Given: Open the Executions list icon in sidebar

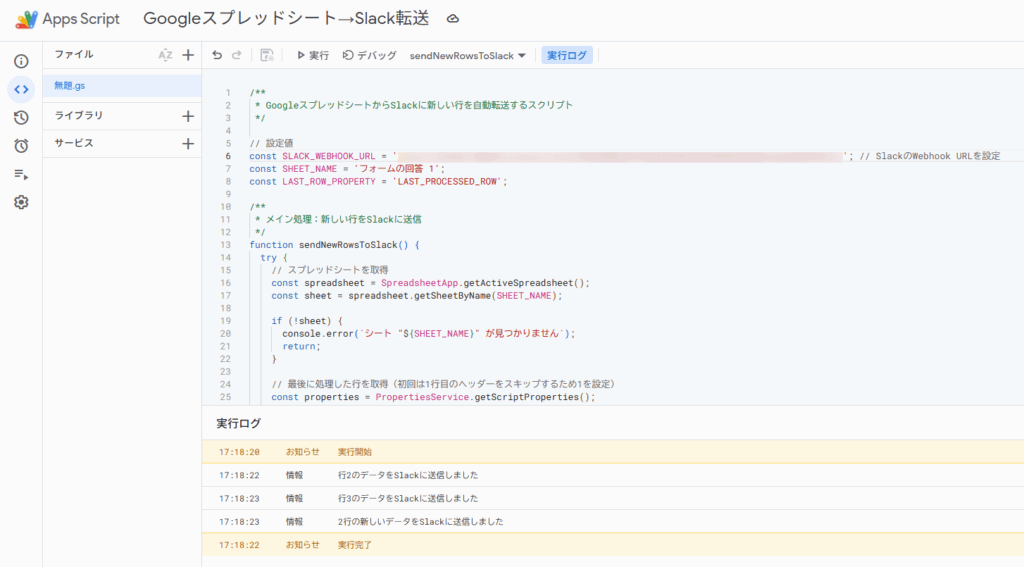Looking at the screenshot, I should (22, 174).
